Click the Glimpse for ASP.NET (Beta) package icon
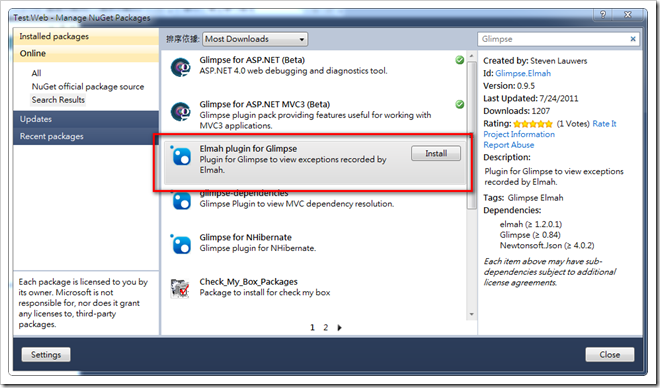Viewport: 660px width, 388px height. (181, 67)
